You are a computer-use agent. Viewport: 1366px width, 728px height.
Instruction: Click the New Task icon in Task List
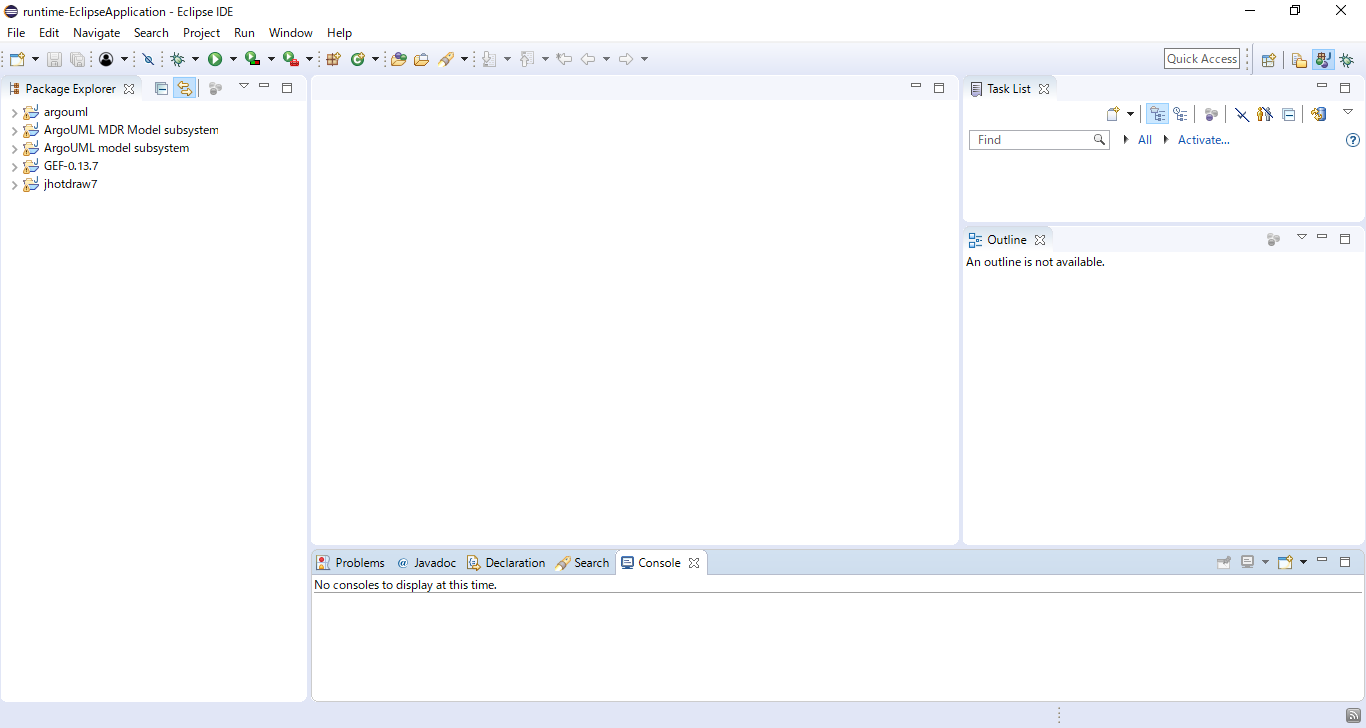(1113, 114)
